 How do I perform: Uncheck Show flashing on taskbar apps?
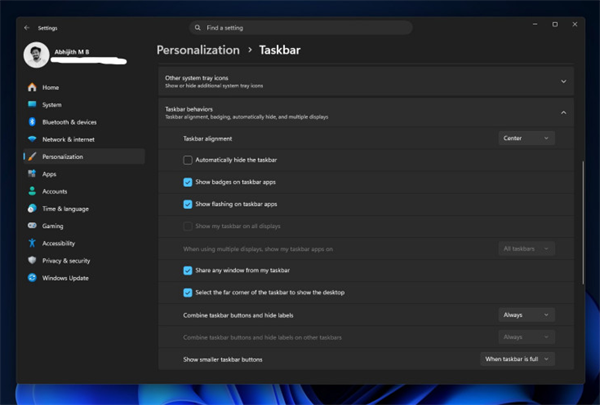click(x=188, y=204)
